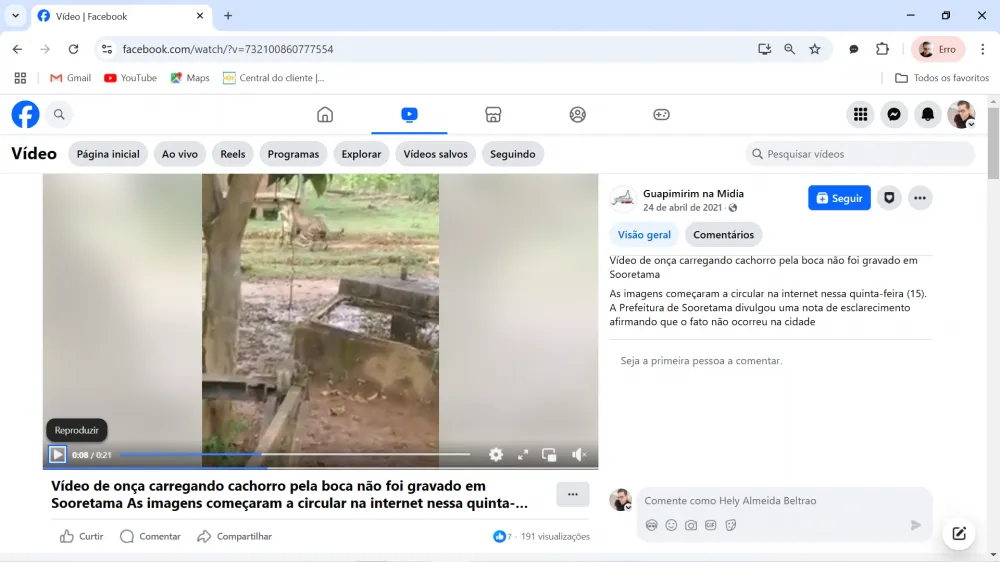Image resolution: width=1000 pixels, height=562 pixels.
Task: Select the Explorar chip
Action: [x=361, y=154]
